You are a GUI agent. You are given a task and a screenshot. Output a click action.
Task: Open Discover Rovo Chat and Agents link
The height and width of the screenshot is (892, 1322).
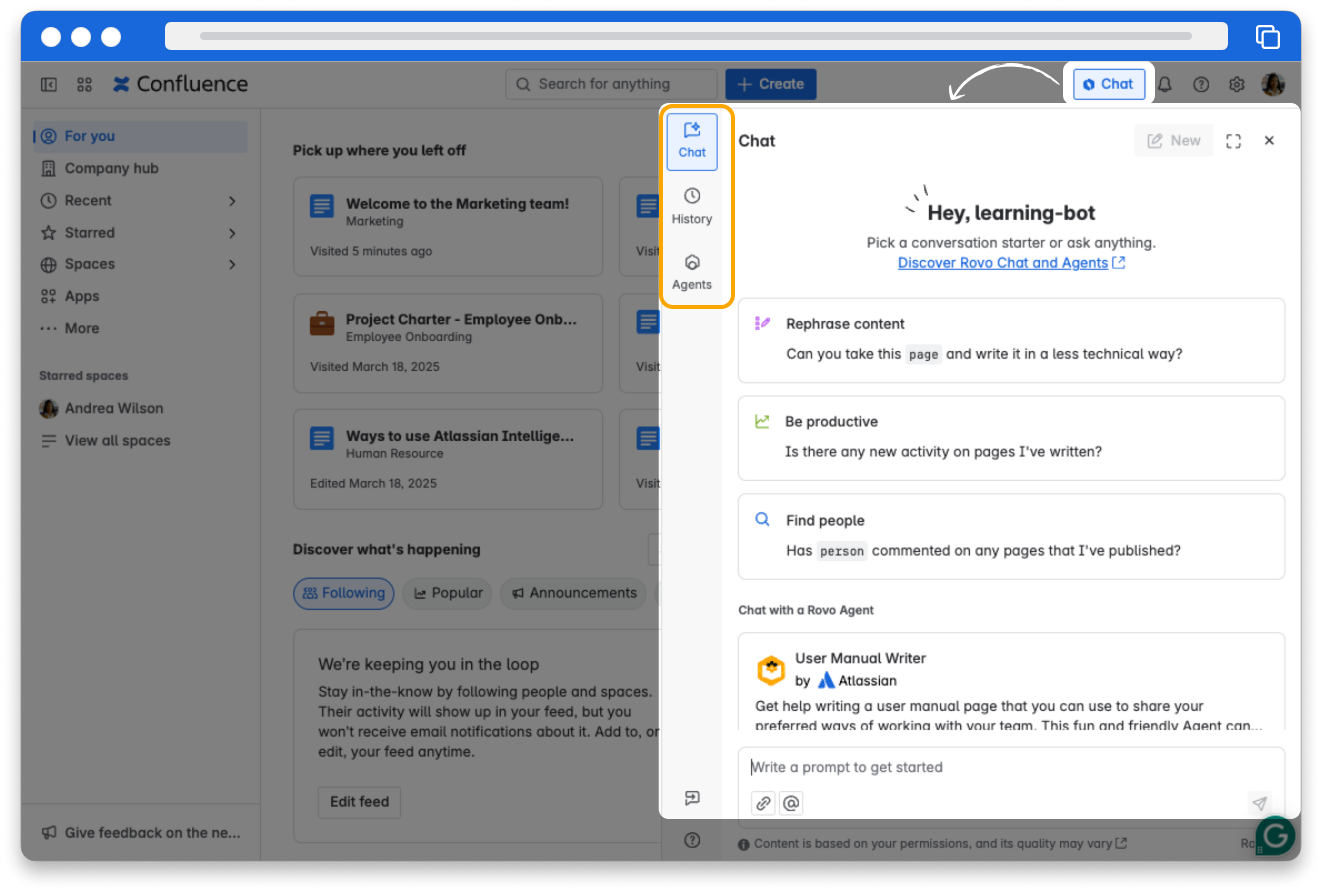(x=1011, y=263)
